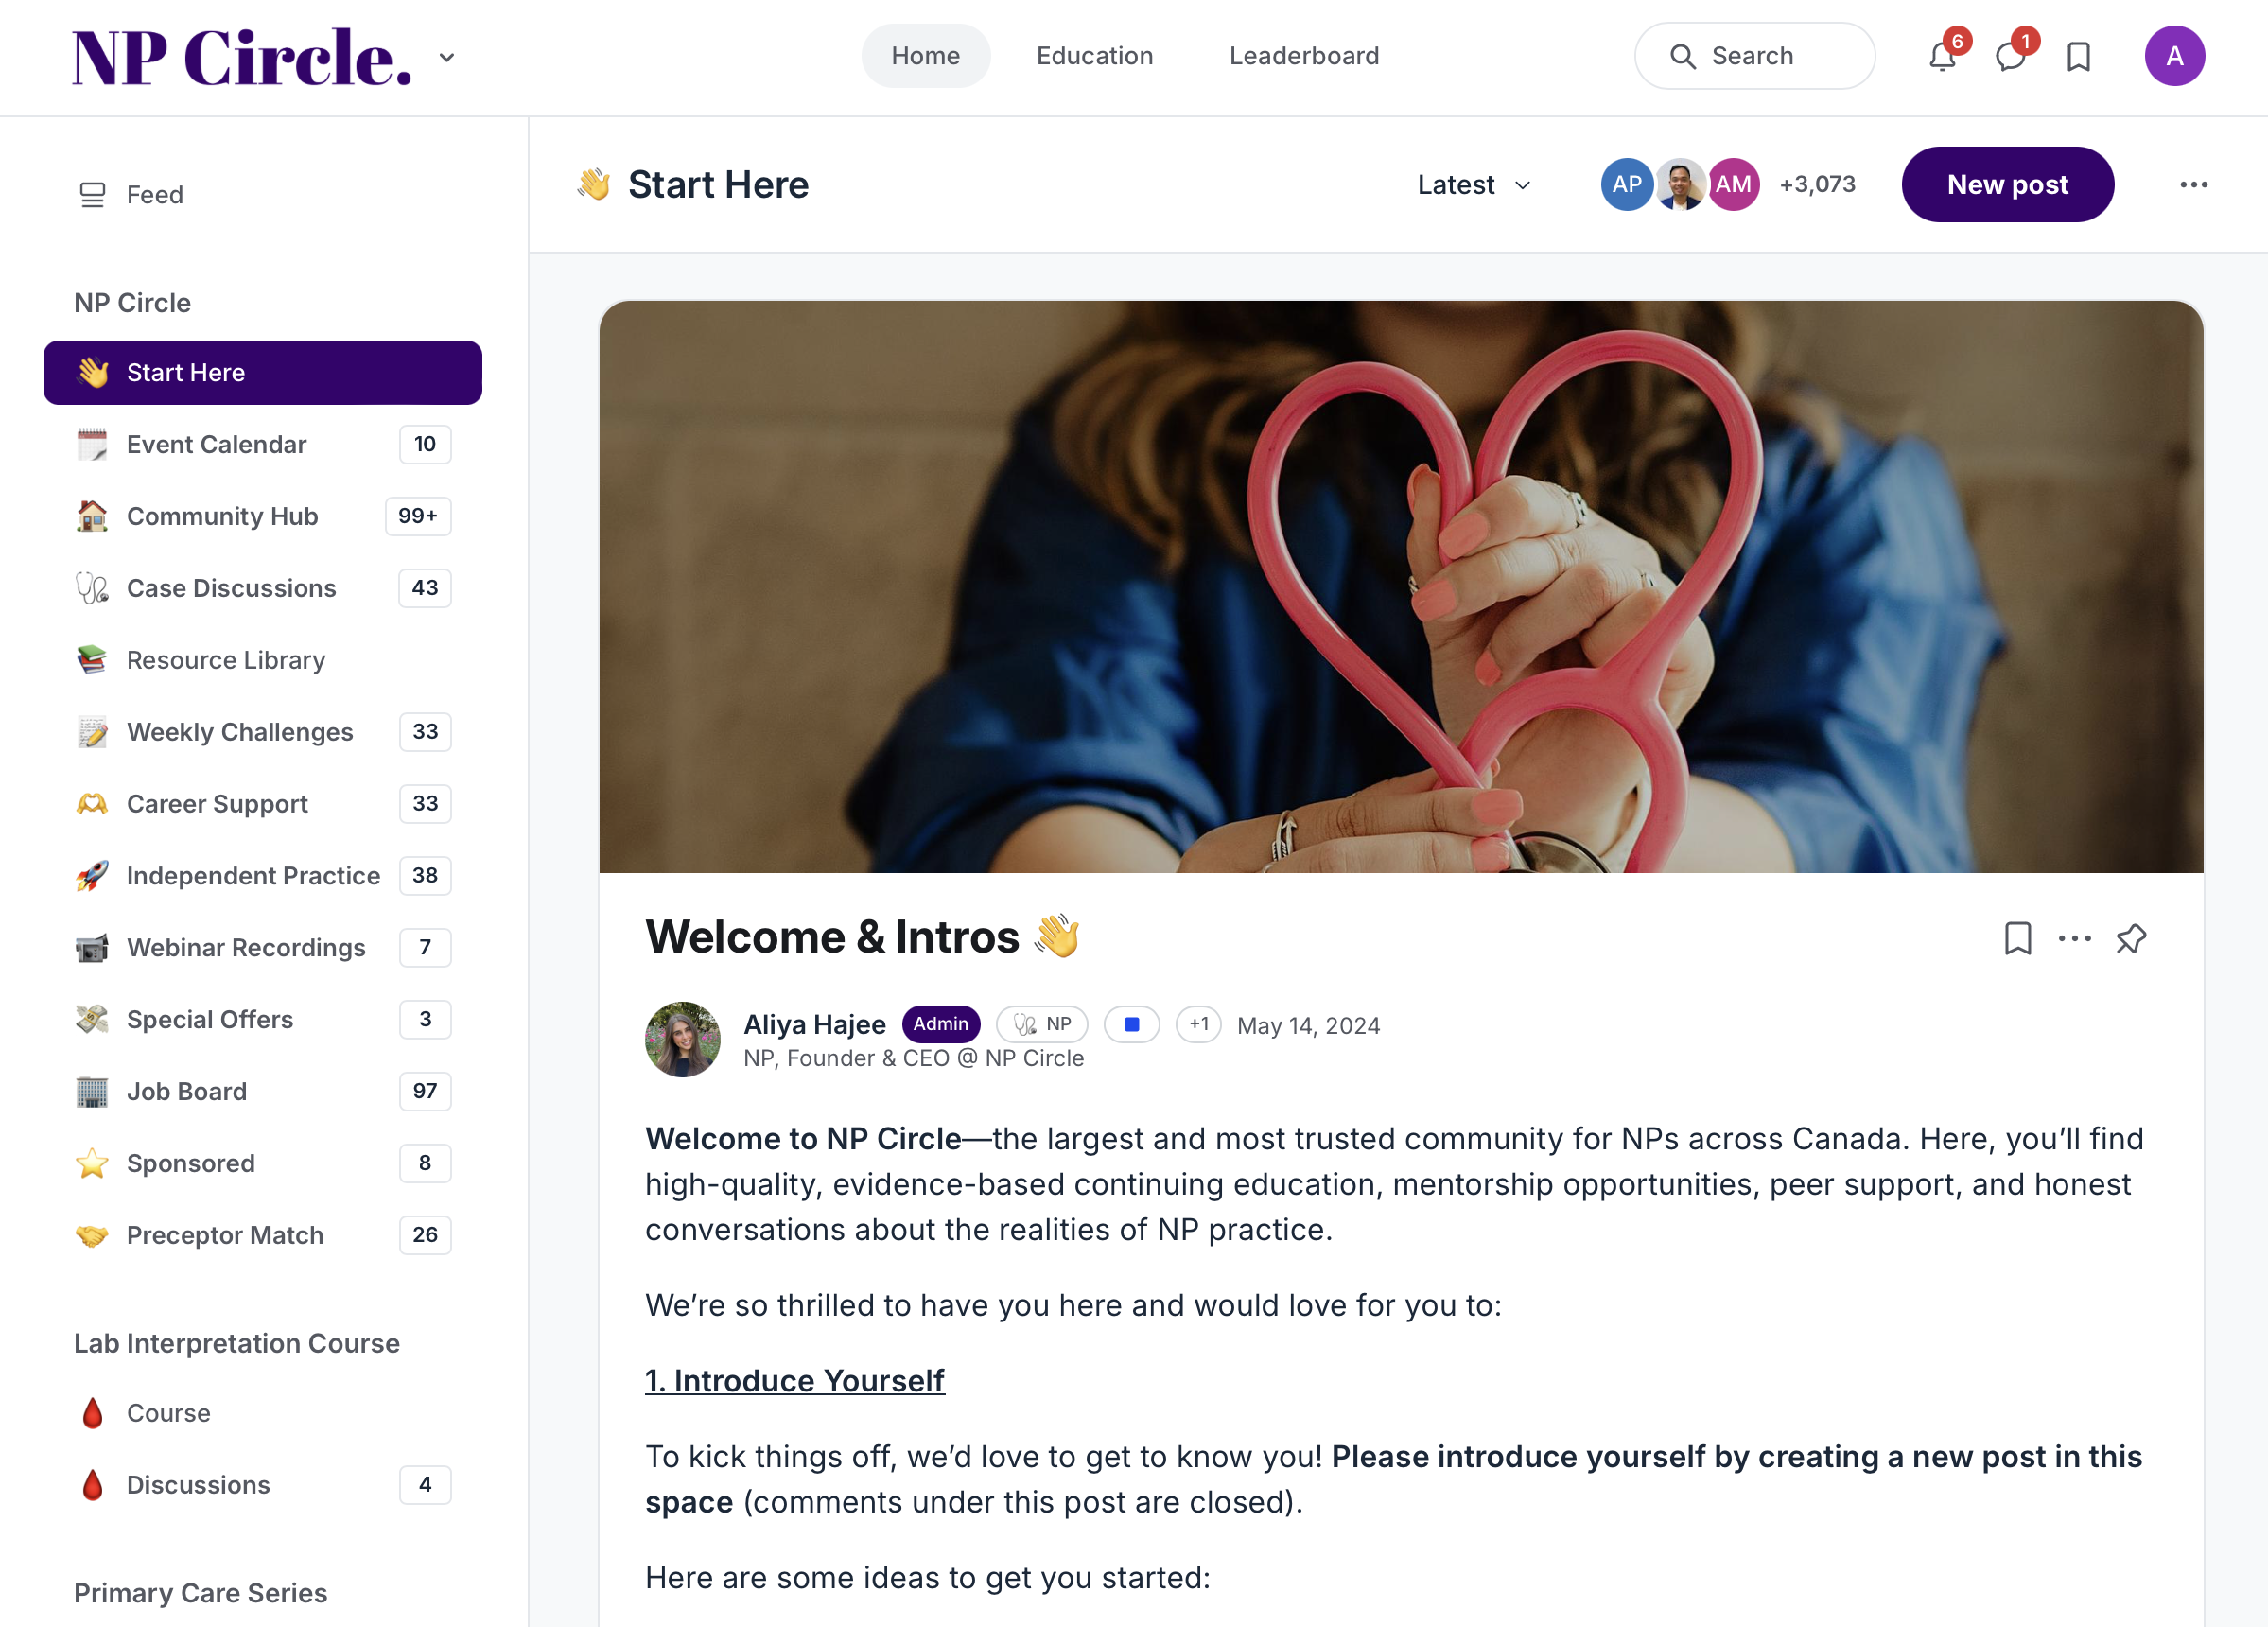Open Start Here space options menu
The height and width of the screenshot is (1627, 2268).
(x=2194, y=184)
